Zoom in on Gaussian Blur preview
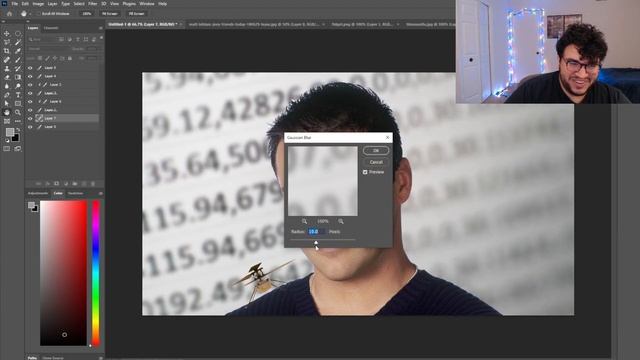This screenshot has height=360, width=640. pyautogui.click(x=341, y=221)
